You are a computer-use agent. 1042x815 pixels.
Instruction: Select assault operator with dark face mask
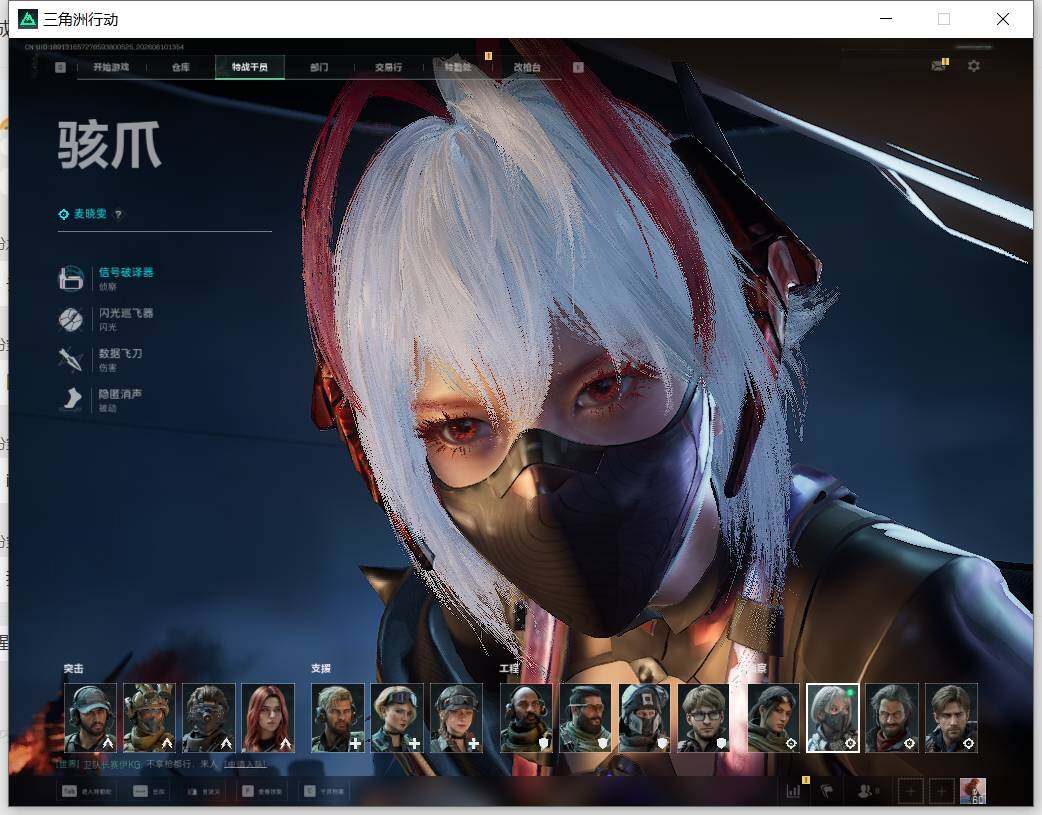pos(209,717)
